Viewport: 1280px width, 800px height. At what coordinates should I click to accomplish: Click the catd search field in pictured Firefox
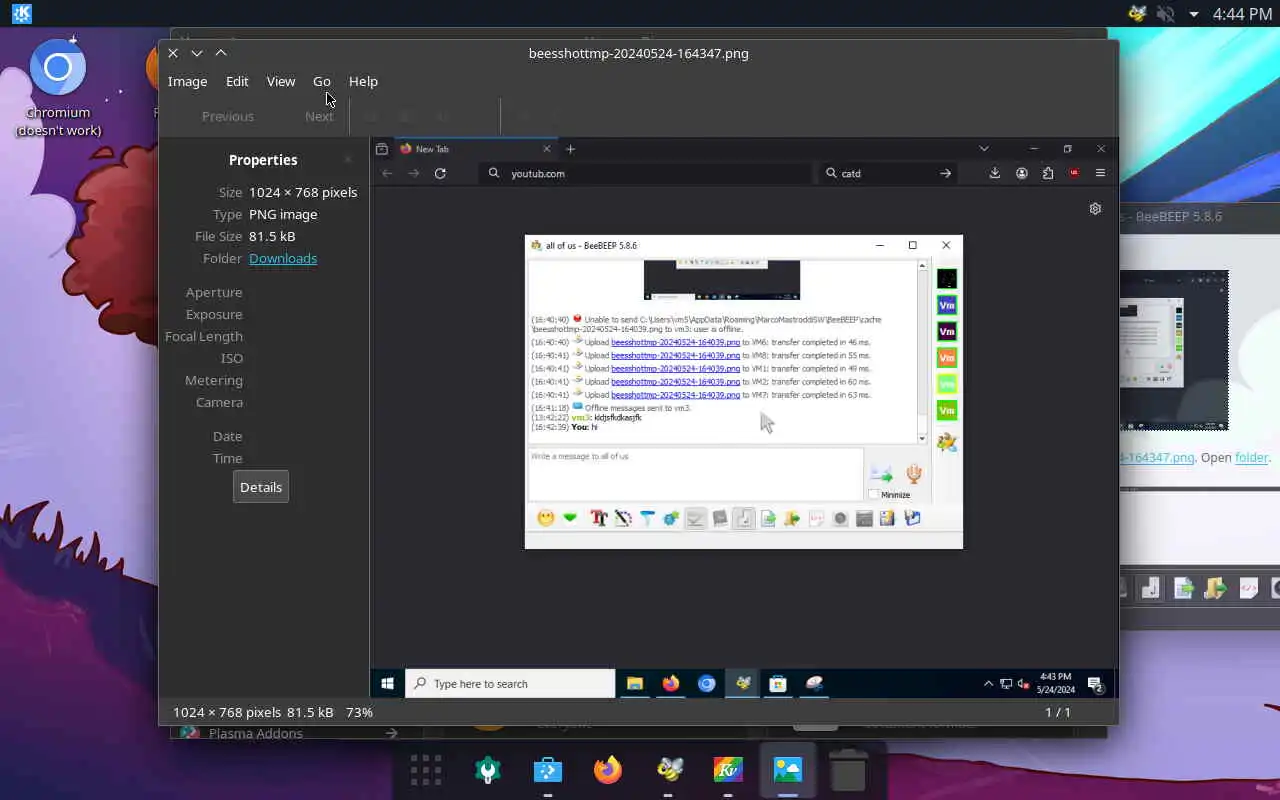[889, 173]
